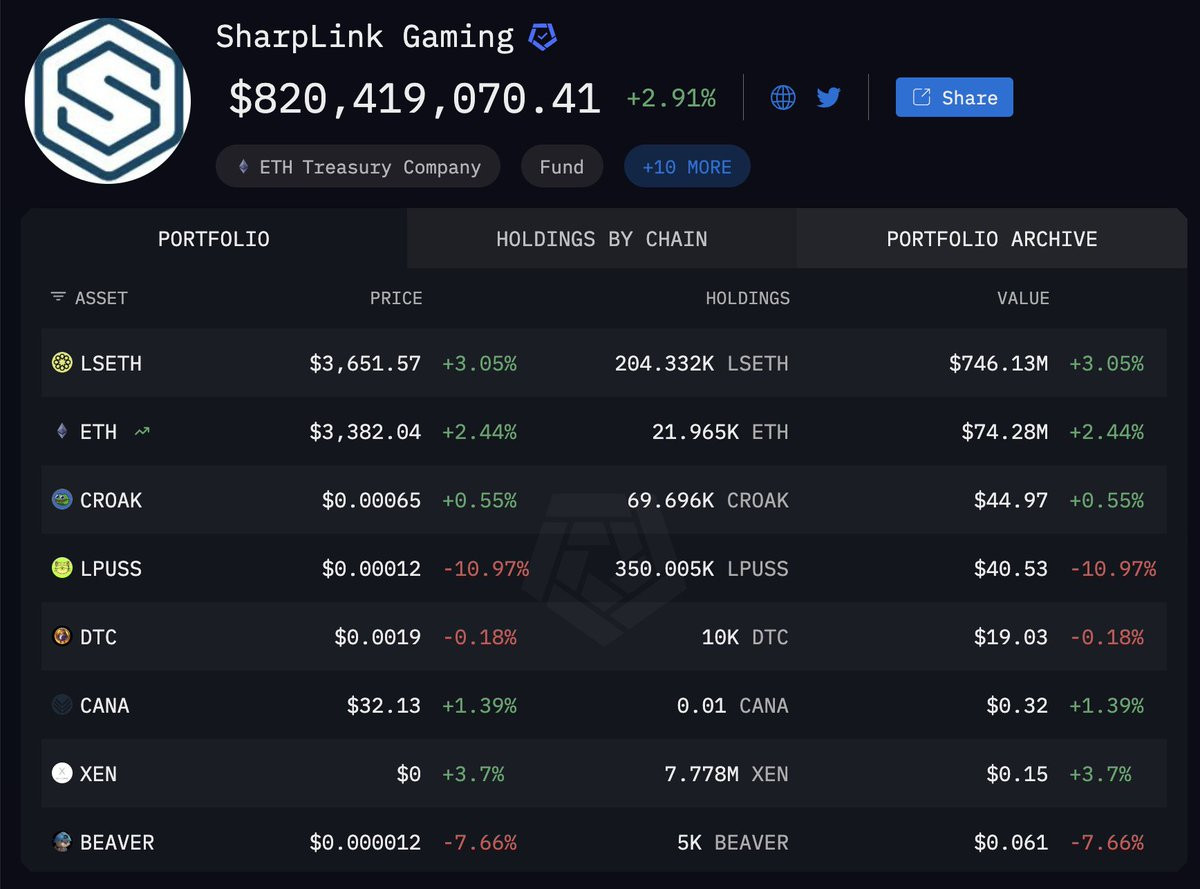This screenshot has width=1200, height=889.
Task: Click the LSETH token icon
Action: (x=62, y=363)
